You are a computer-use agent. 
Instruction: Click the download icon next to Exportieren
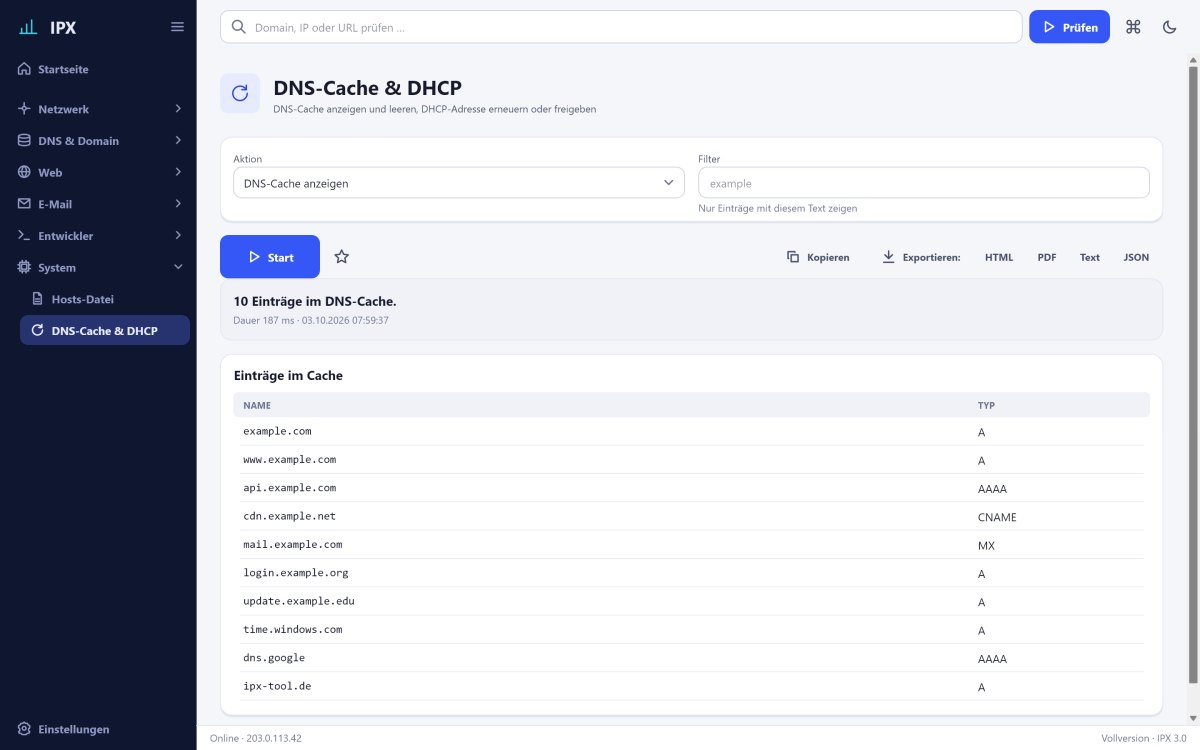(888, 257)
